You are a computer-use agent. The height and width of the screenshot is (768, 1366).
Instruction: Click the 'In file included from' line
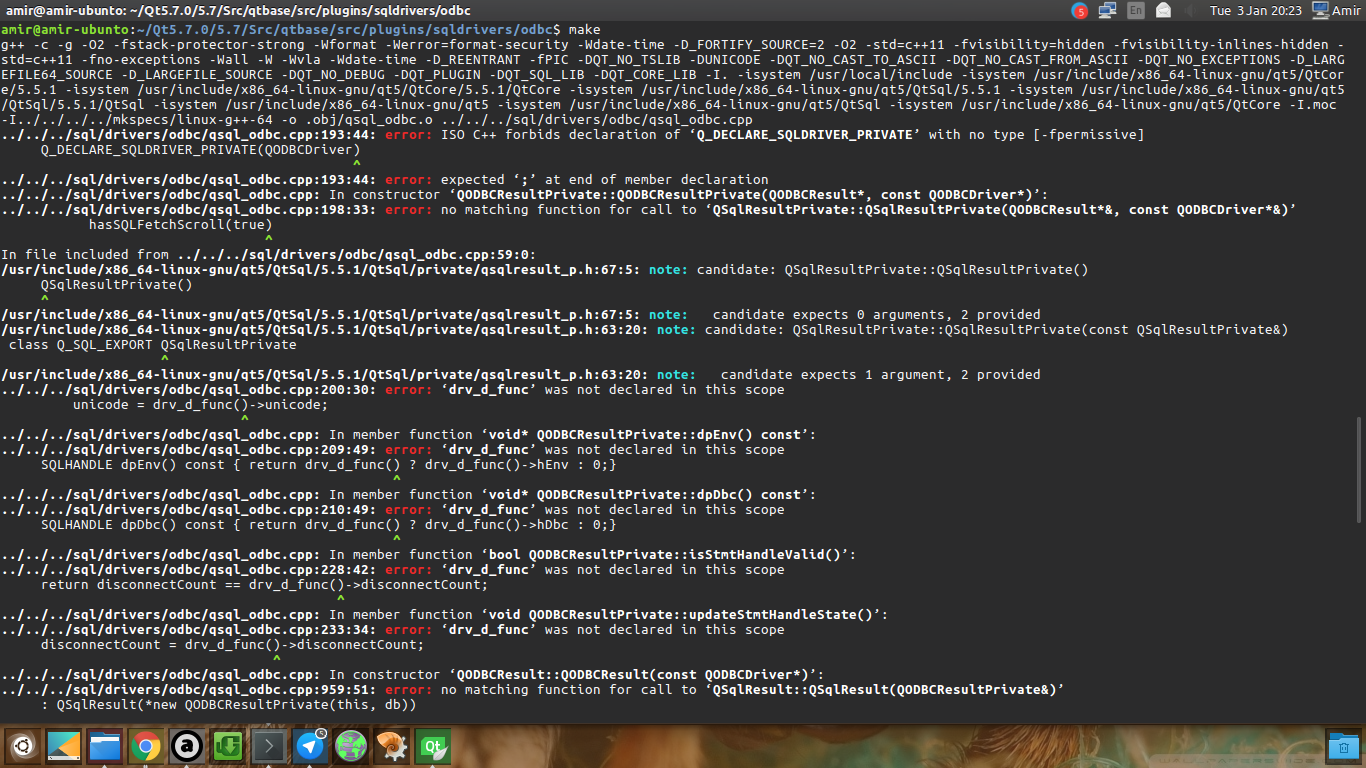(x=269, y=255)
